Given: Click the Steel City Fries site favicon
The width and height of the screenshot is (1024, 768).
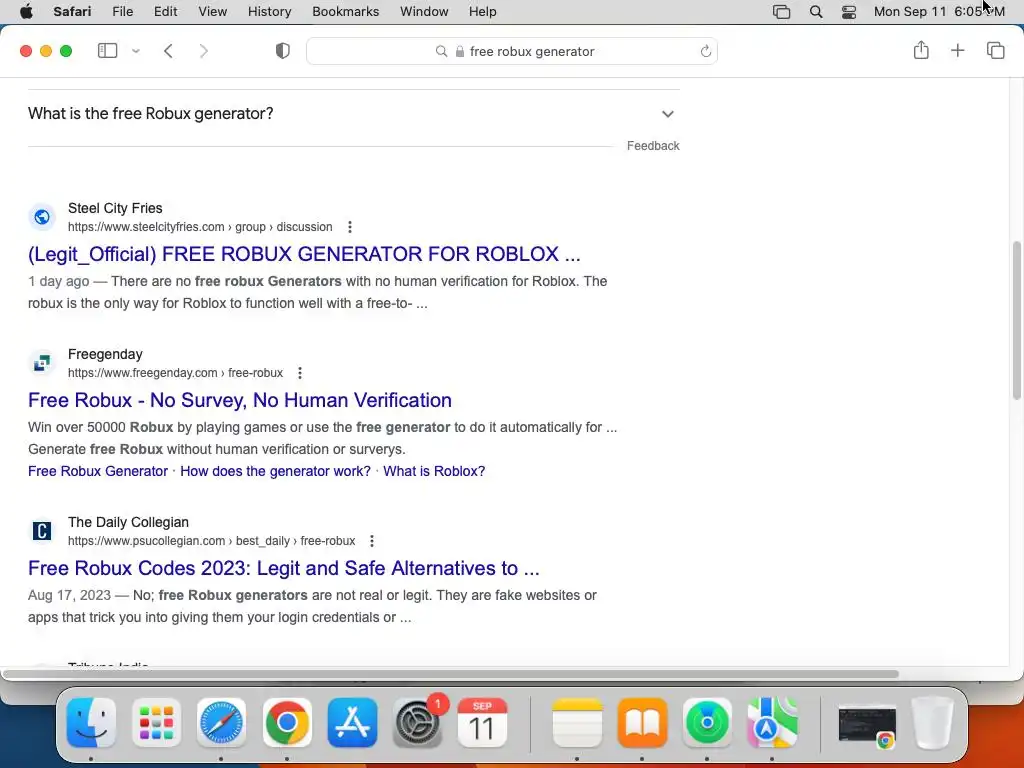Looking at the screenshot, I should 42,217.
